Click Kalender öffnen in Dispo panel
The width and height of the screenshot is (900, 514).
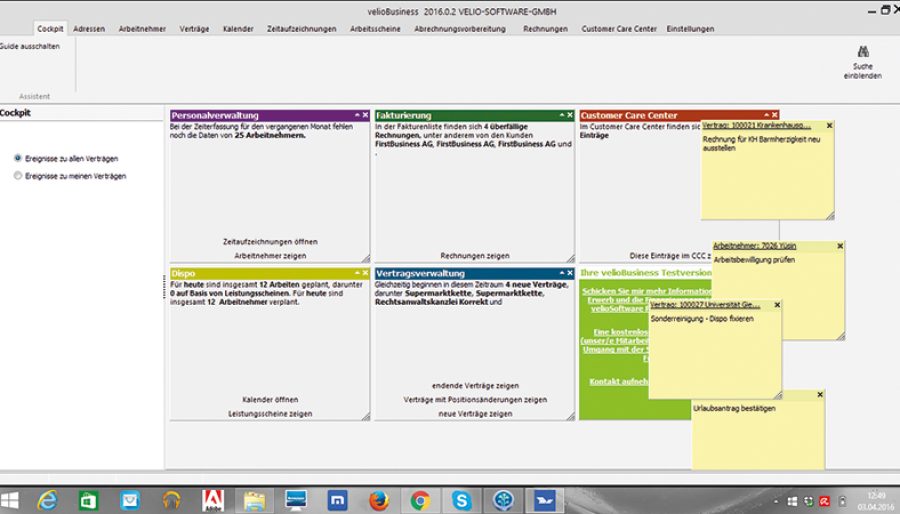[270, 400]
